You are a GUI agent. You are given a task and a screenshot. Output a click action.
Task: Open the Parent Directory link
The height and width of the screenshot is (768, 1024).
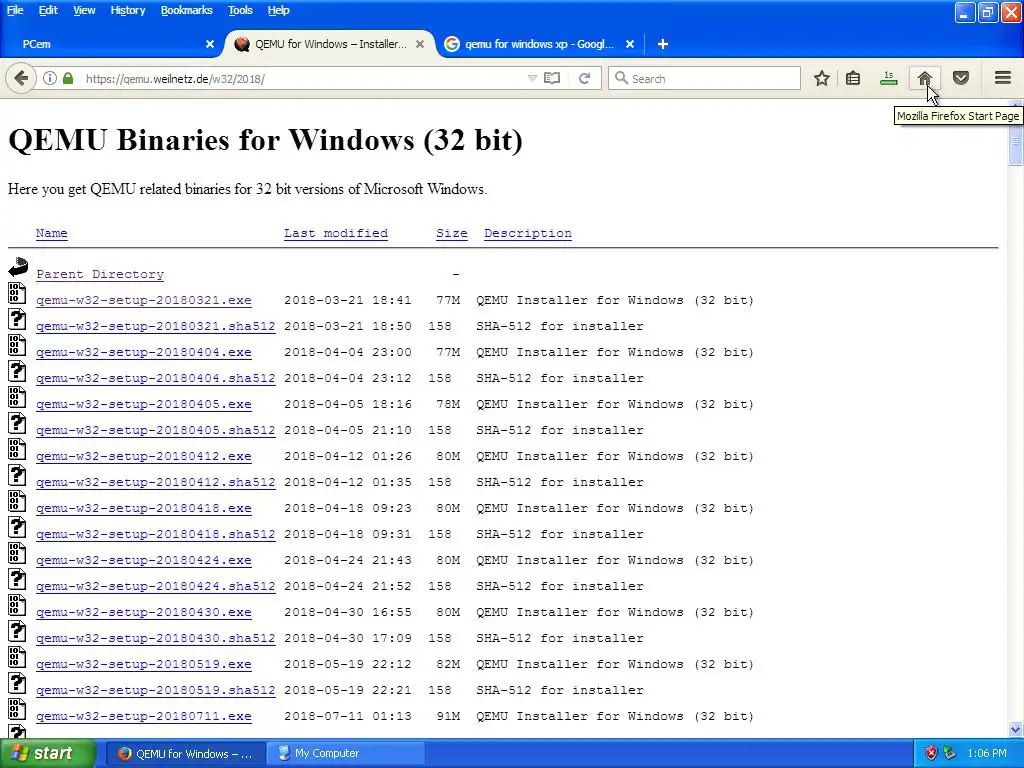[100, 274]
